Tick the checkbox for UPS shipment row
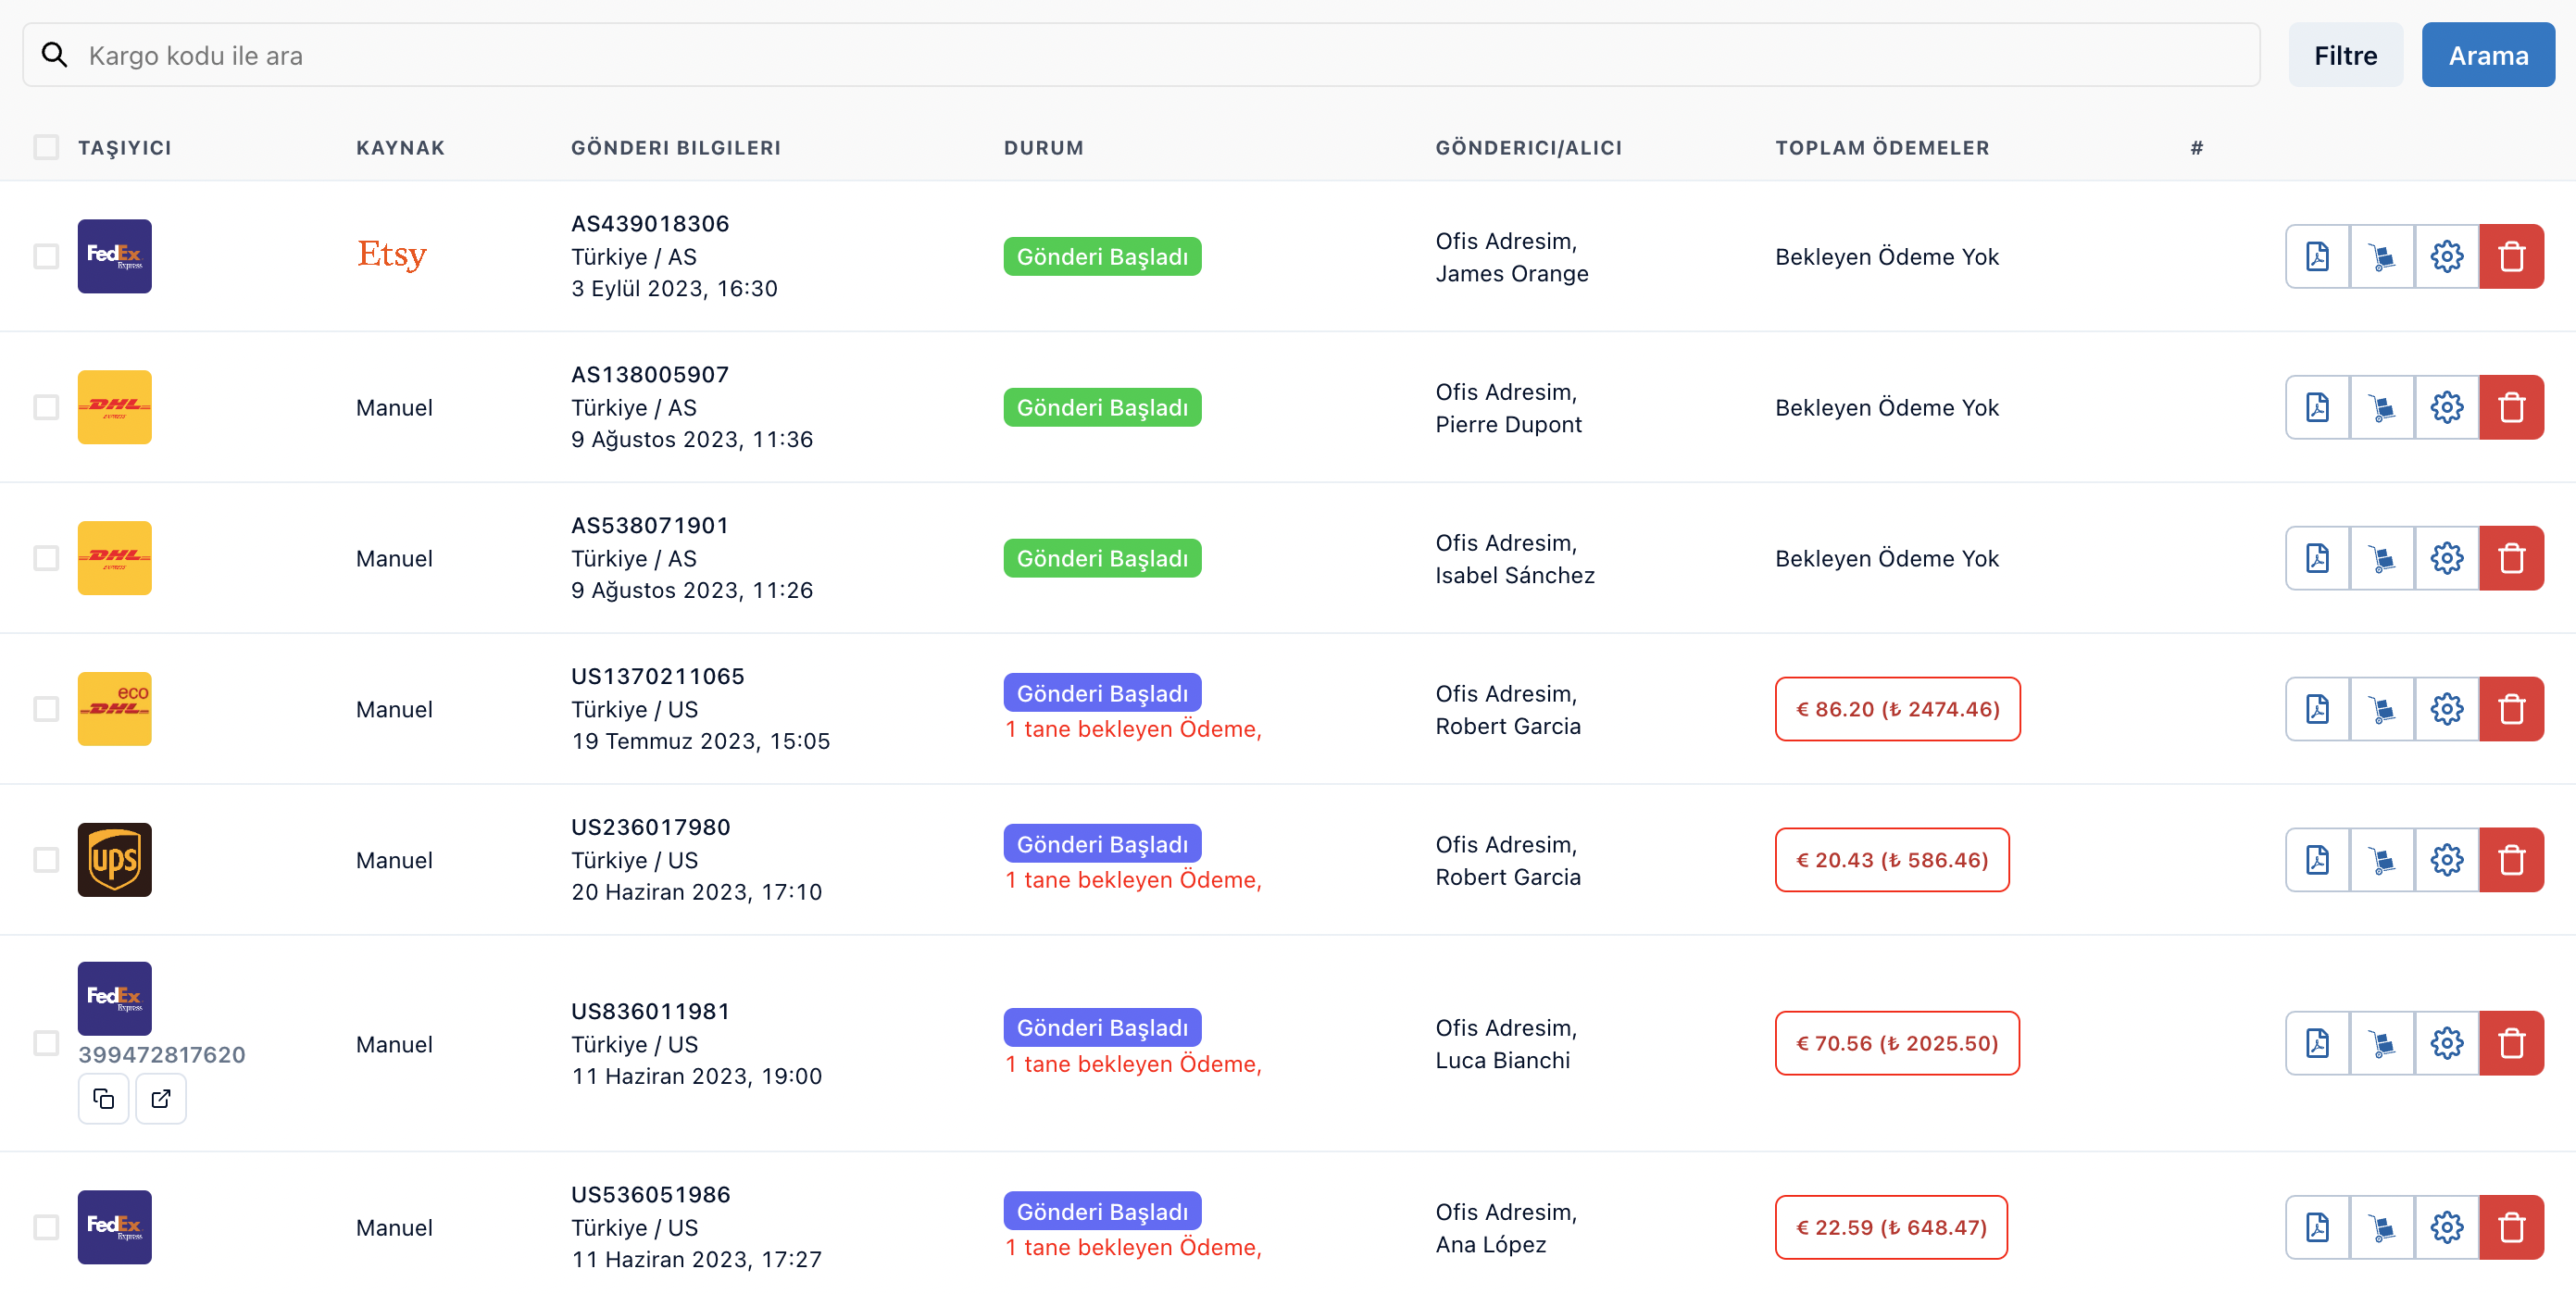This screenshot has height=1294, width=2576. coord(46,860)
